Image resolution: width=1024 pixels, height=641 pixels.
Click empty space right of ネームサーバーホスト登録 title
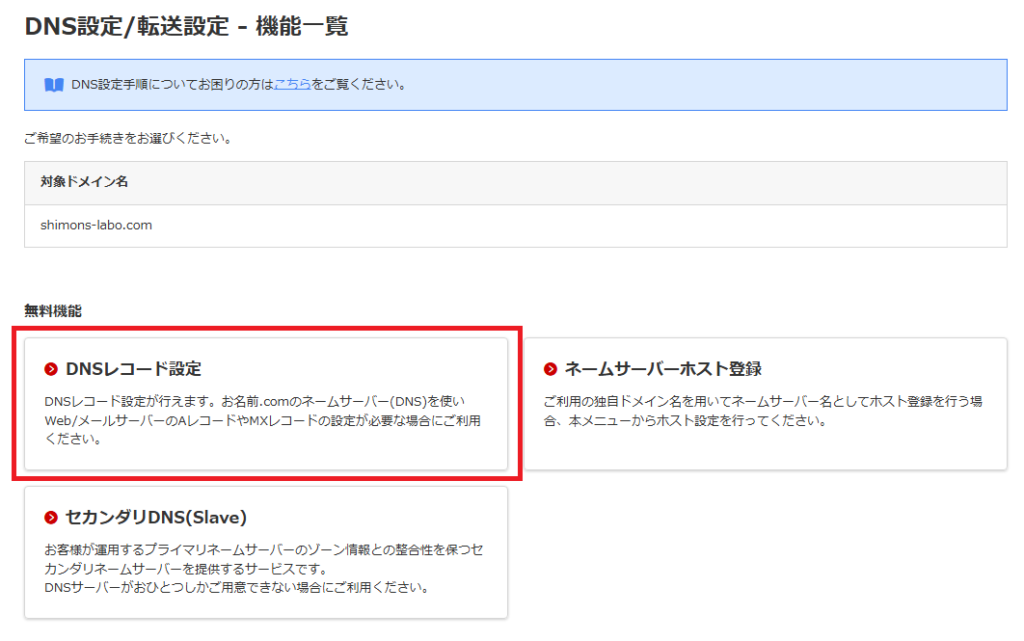coord(880,370)
